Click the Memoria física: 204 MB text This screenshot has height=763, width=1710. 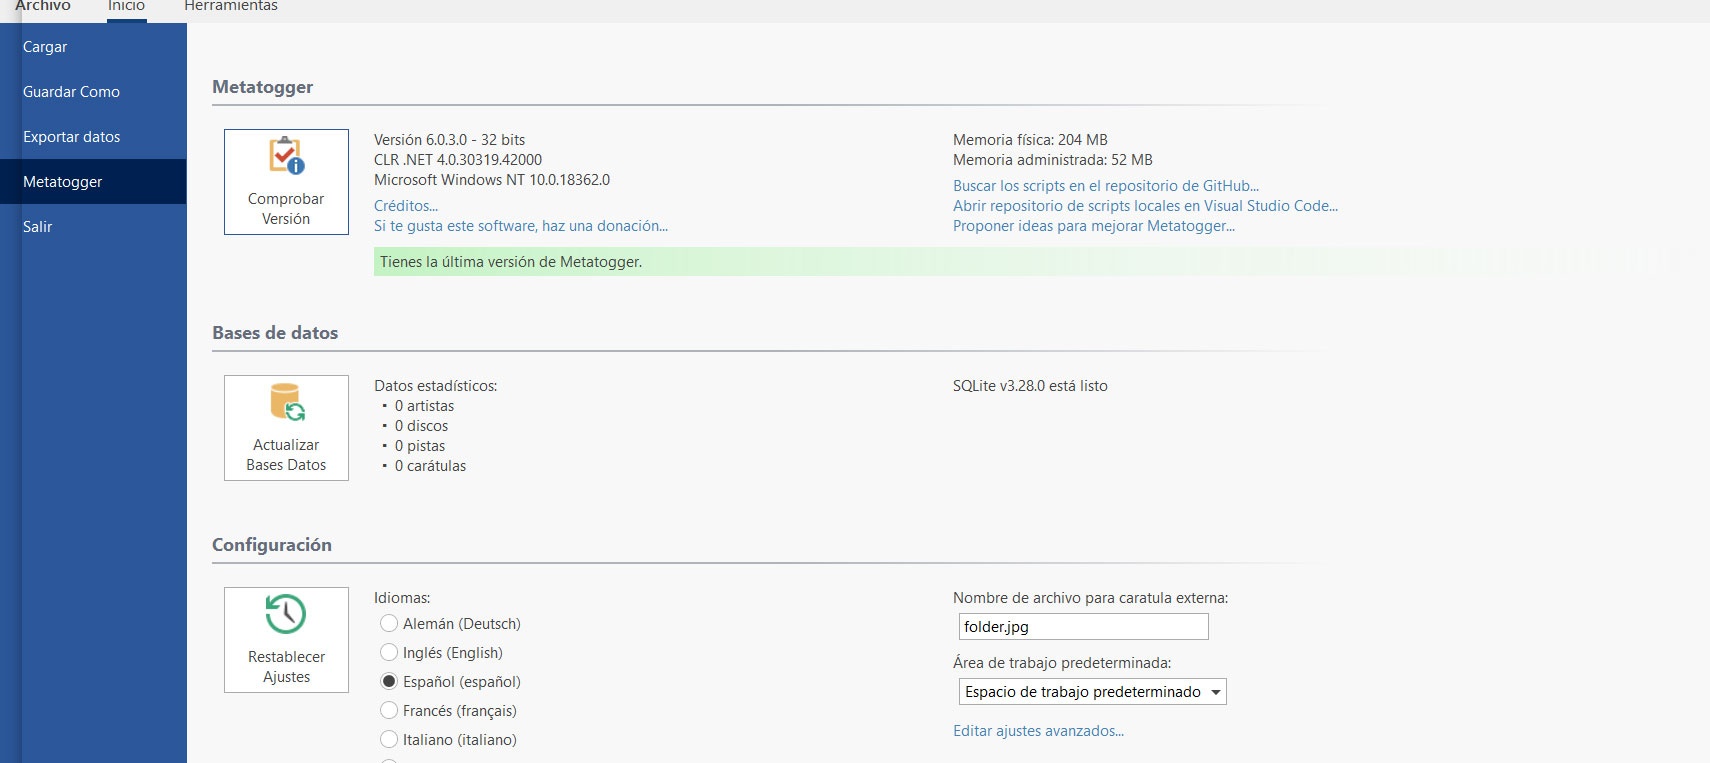click(x=1030, y=140)
